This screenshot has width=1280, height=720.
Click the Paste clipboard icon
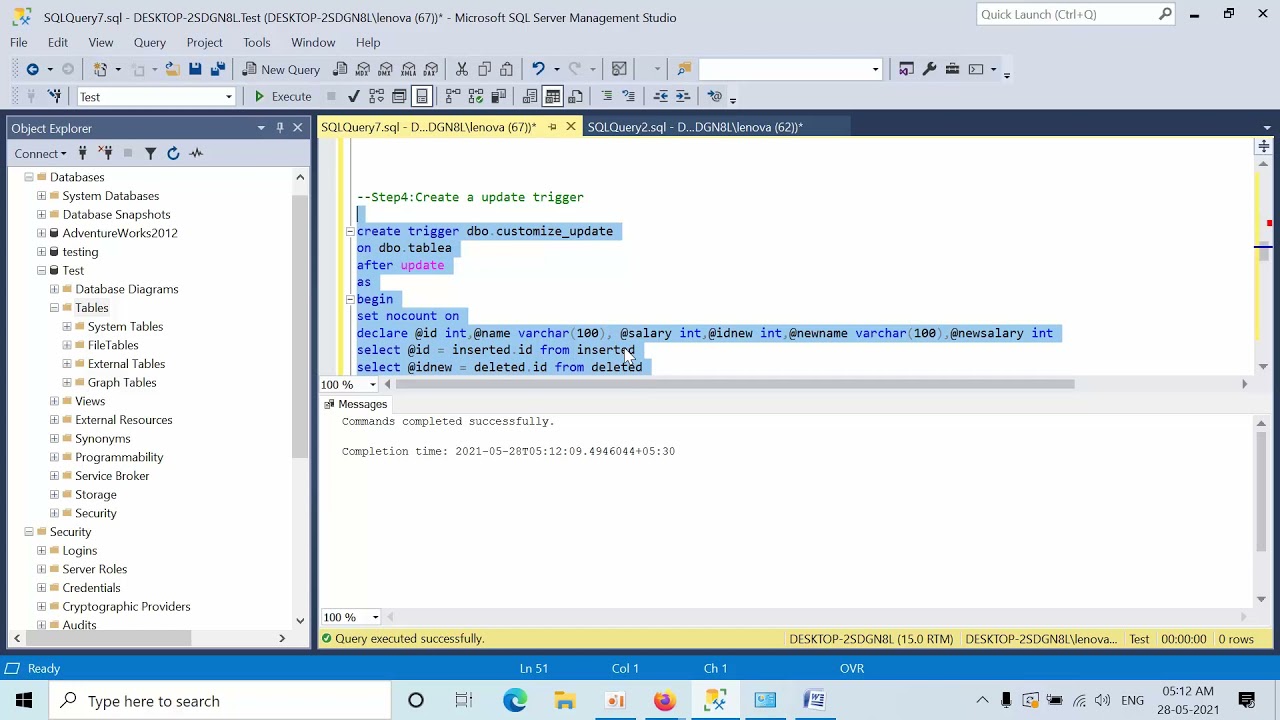pos(507,69)
